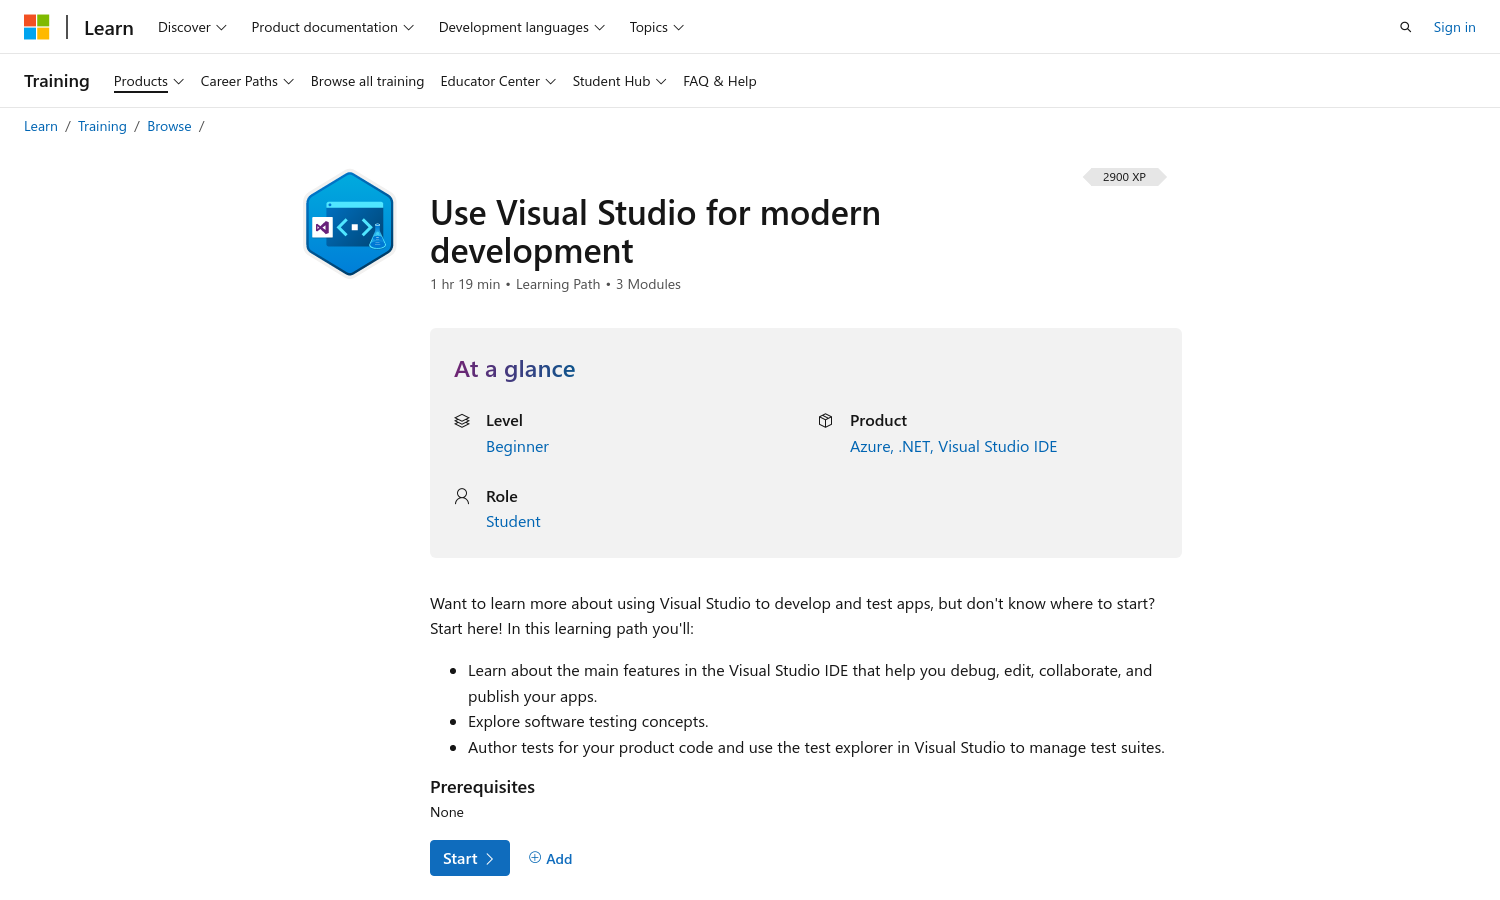Click the Level stack icon

[x=462, y=421]
